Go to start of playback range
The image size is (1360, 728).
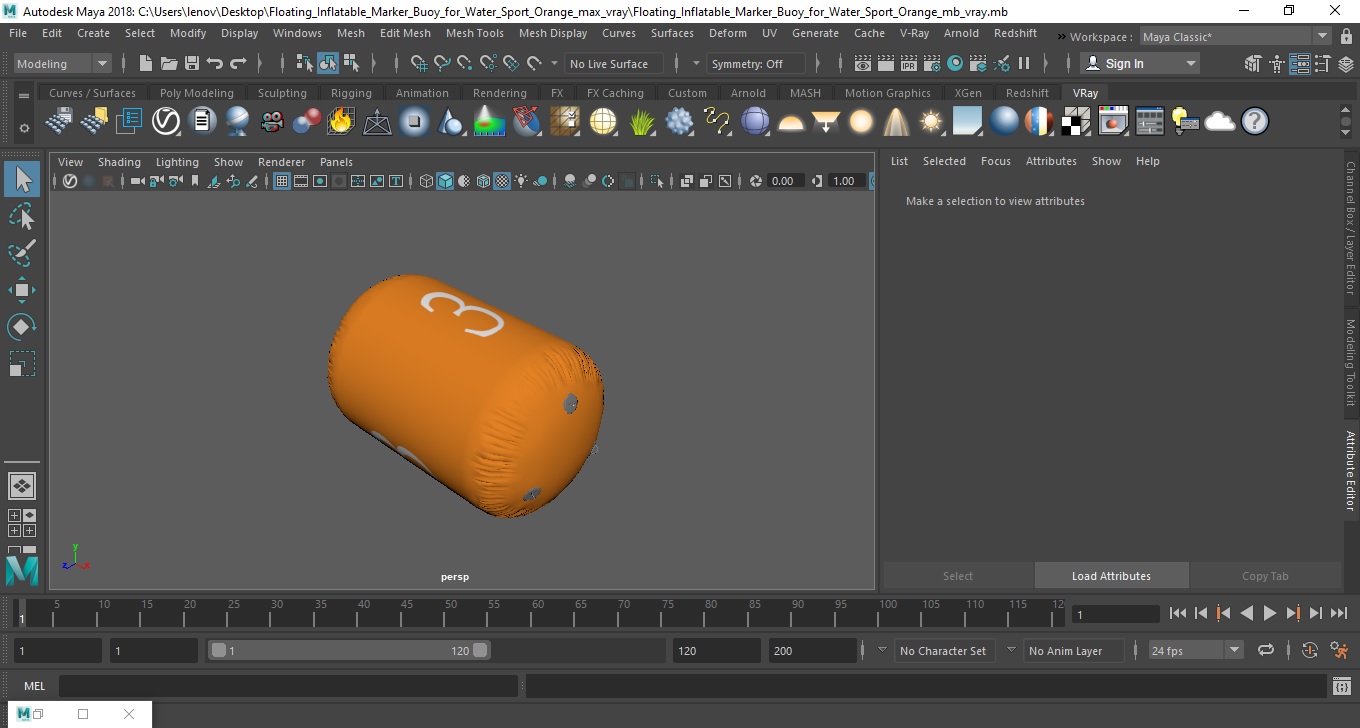click(1177, 613)
